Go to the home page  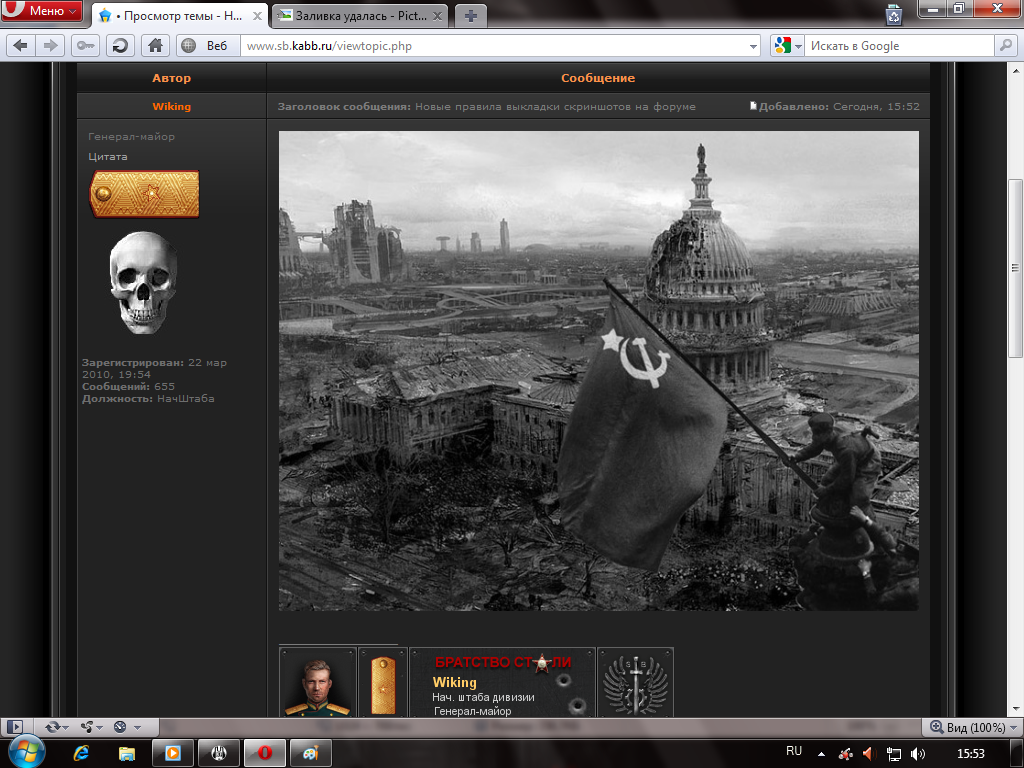click(155, 46)
